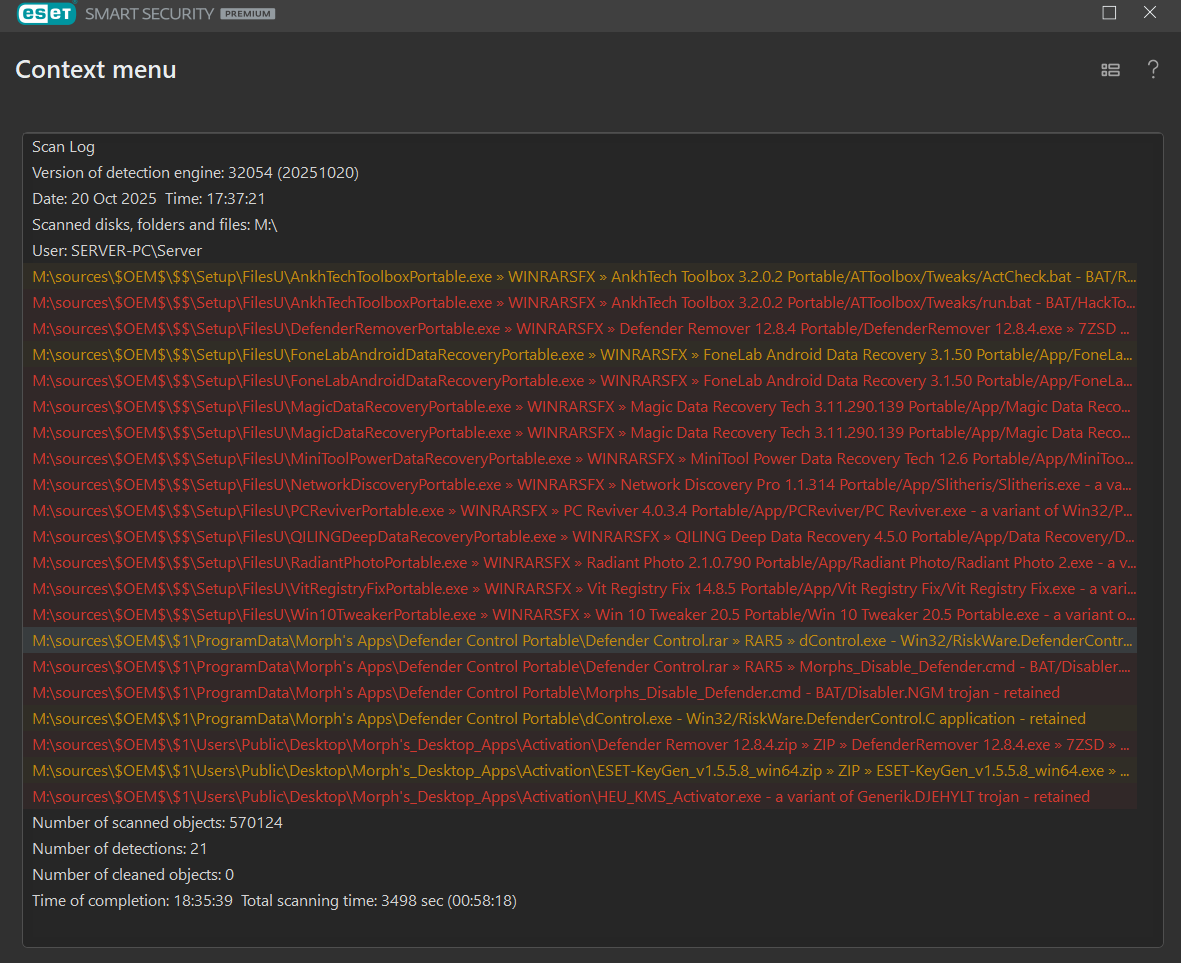Image resolution: width=1181 pixels, height=963 pixels.
Task: Open the list view options icon
Action: click(x=1110, y=69)
